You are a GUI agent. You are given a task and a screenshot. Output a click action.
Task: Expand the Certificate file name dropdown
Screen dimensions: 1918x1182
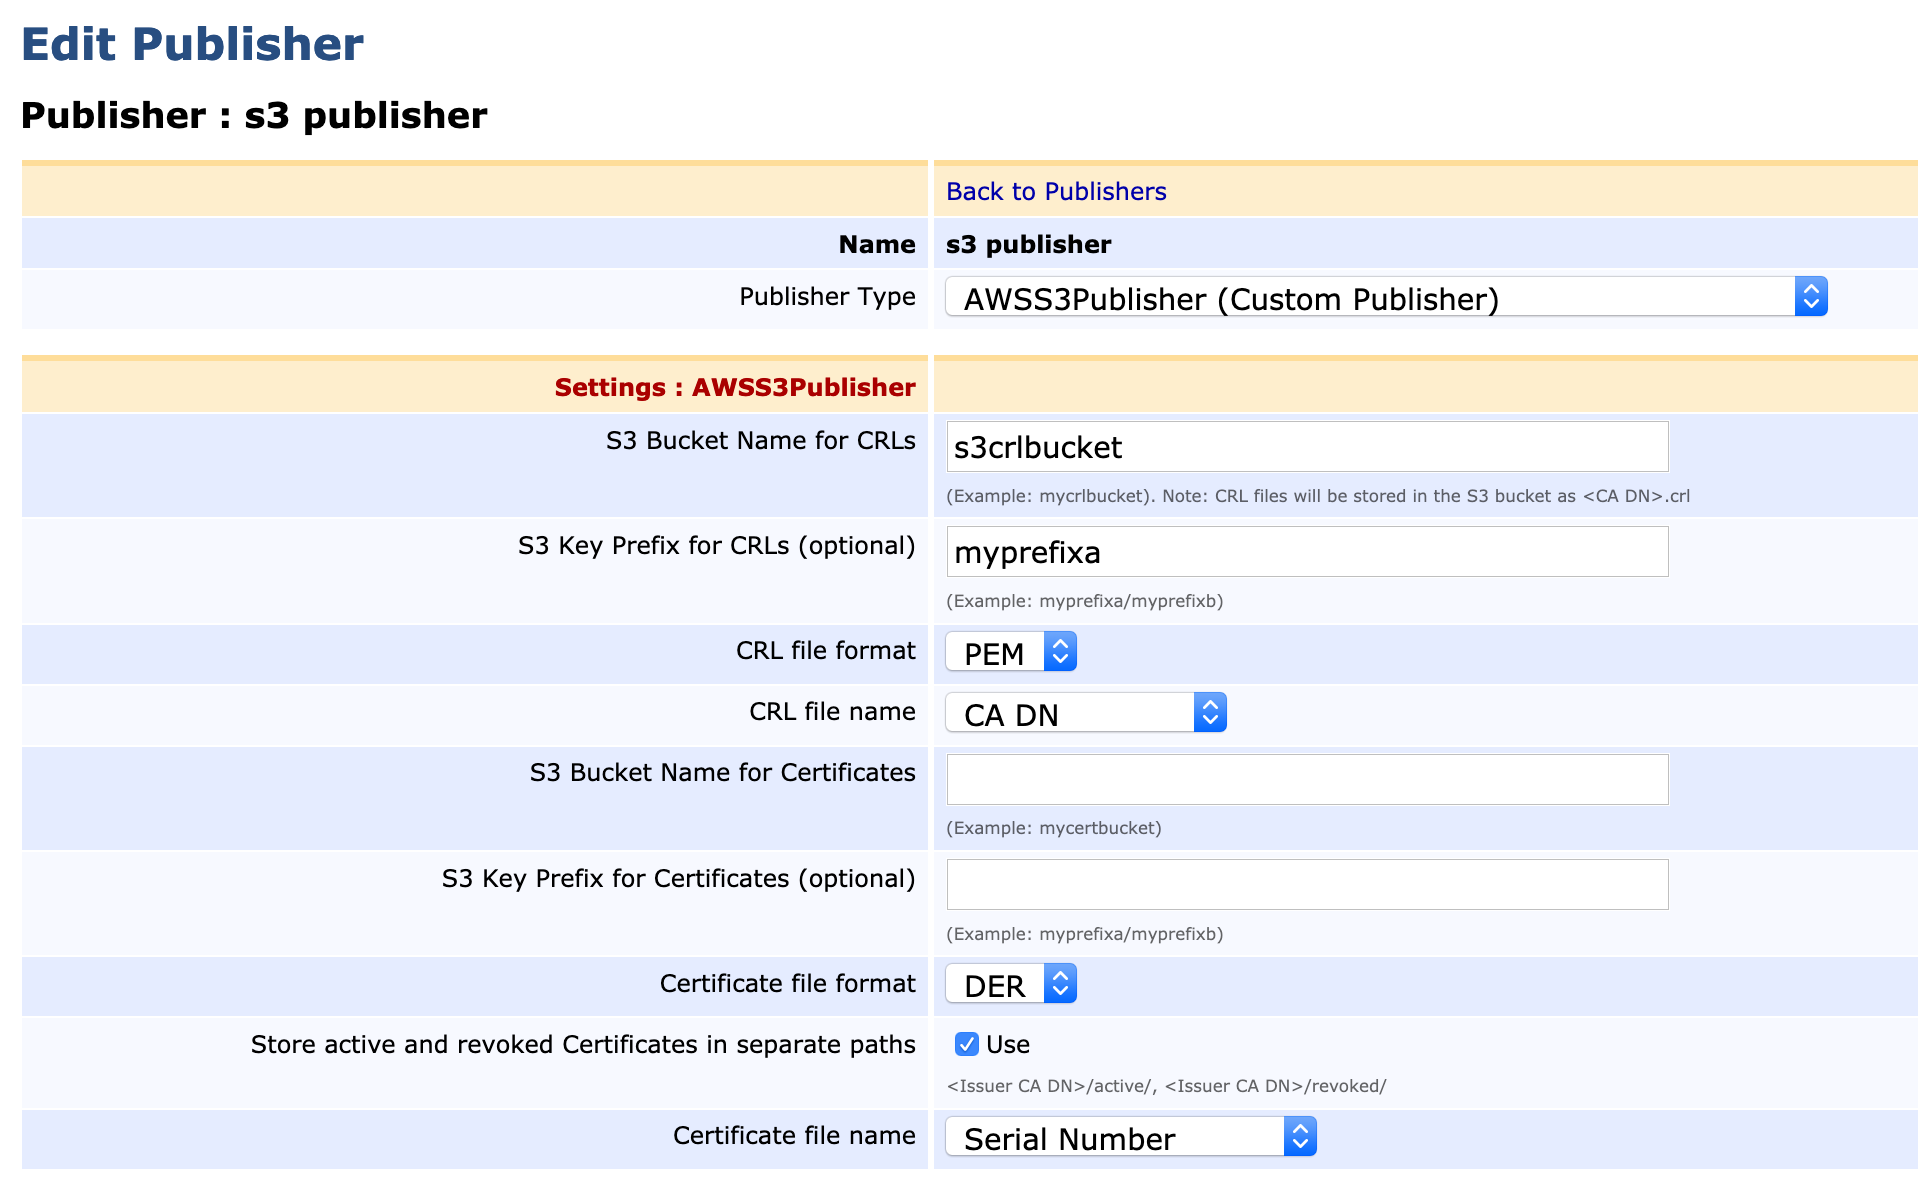click(1130, 1137)
